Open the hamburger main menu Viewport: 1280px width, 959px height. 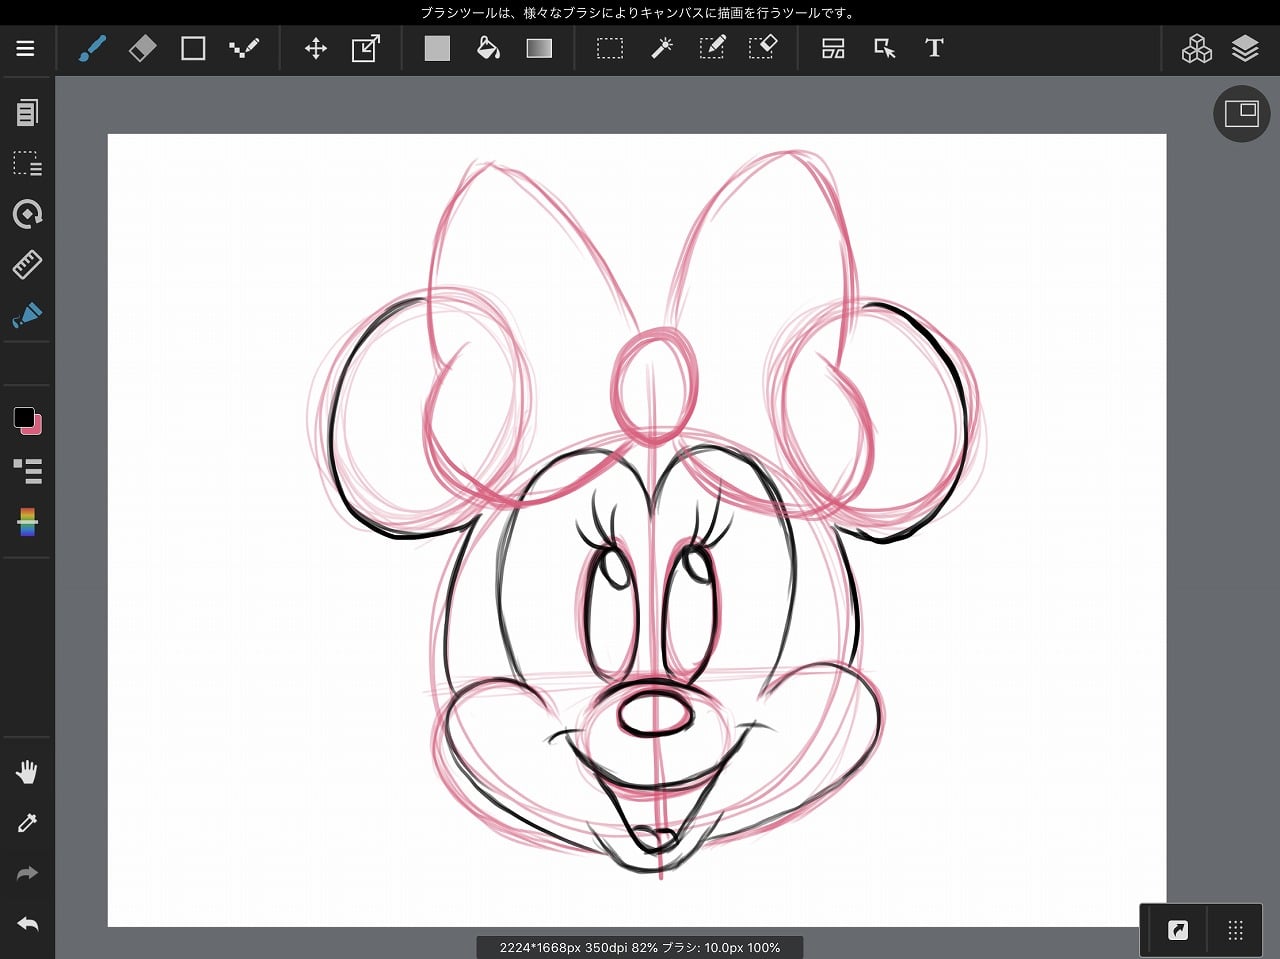click(26, 48)
